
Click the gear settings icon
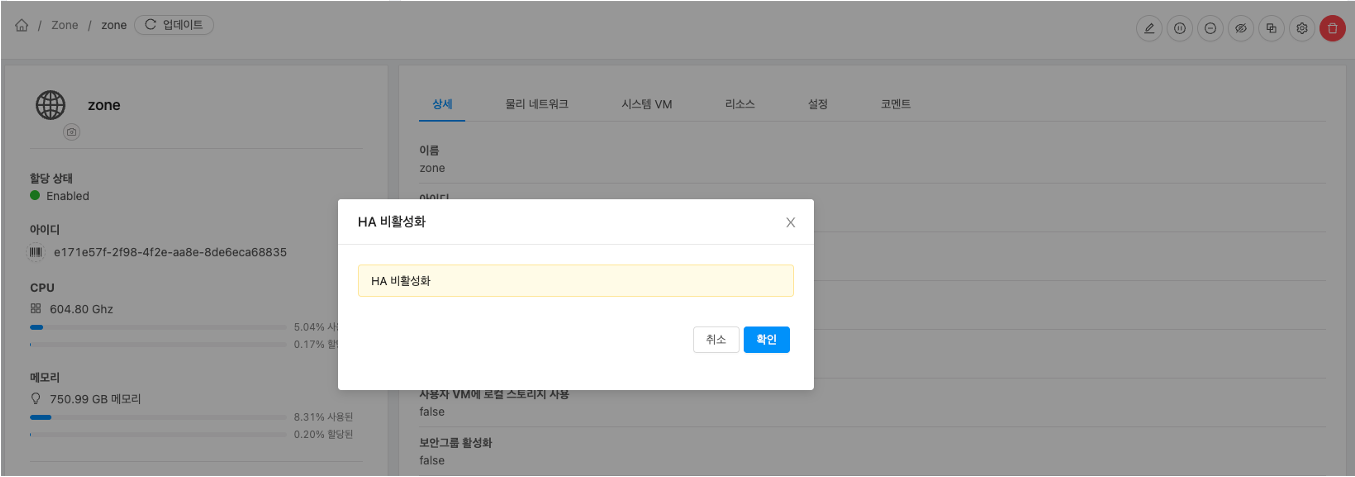pyautogui.click(x=1302, y=28)
